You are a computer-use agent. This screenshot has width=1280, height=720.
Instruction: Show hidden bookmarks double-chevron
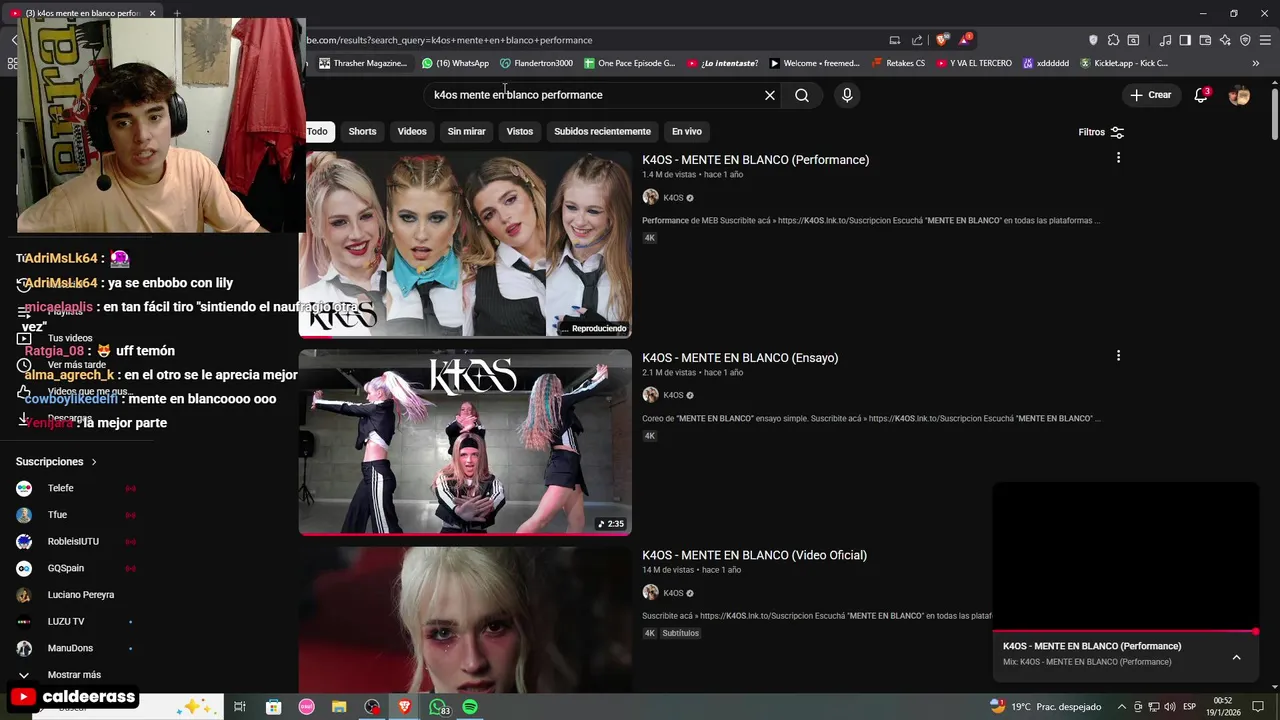tap(1255, 63)
